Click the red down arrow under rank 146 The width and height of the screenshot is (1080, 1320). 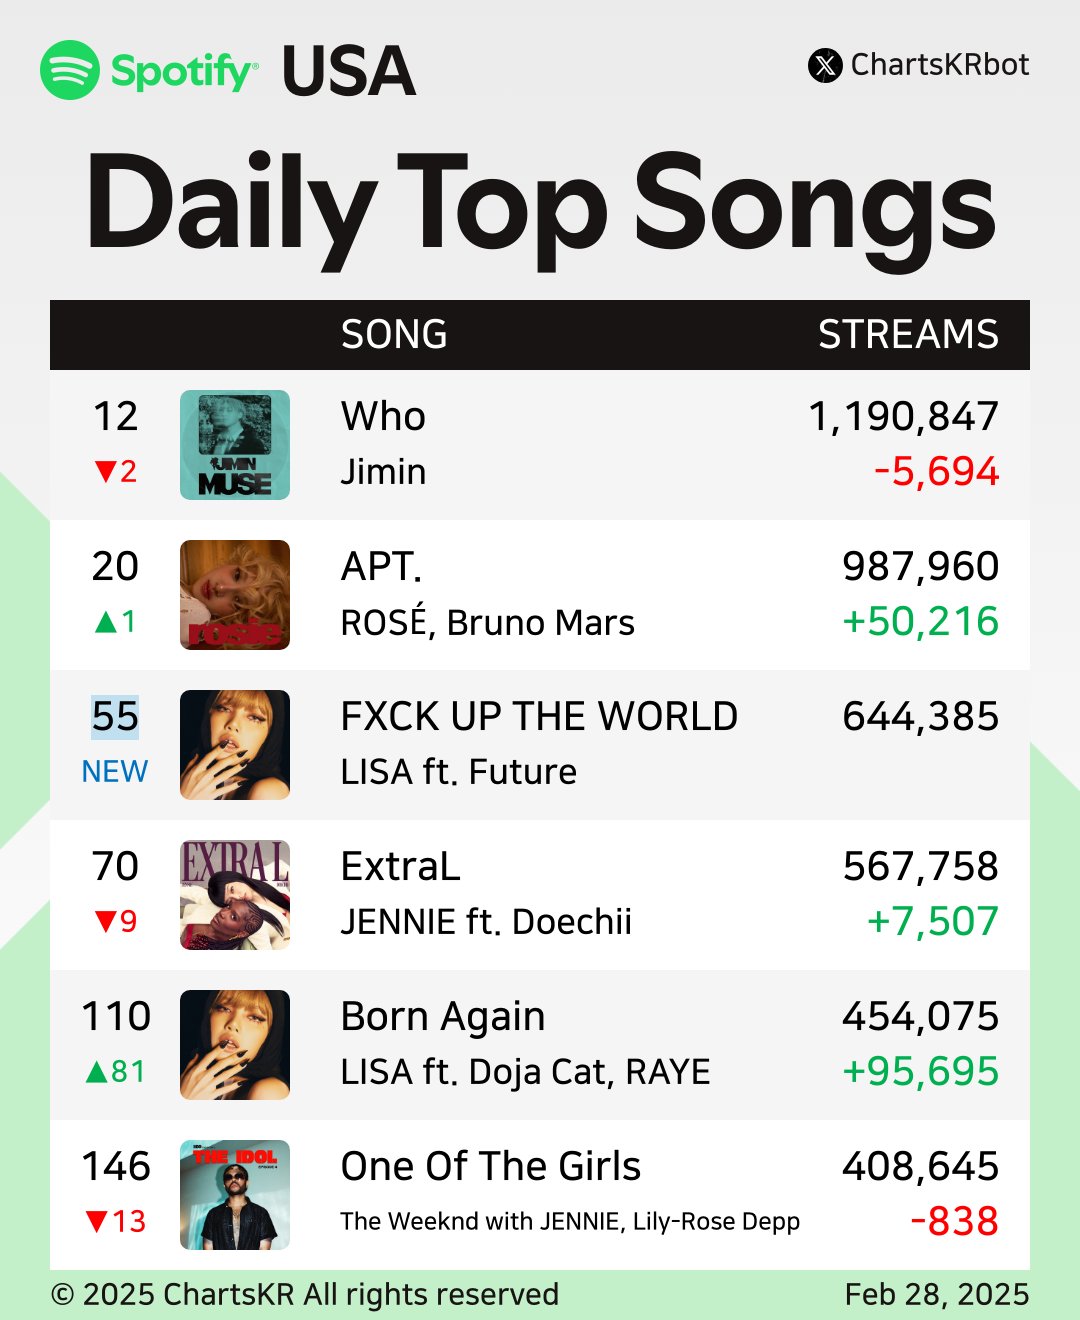96,1221
